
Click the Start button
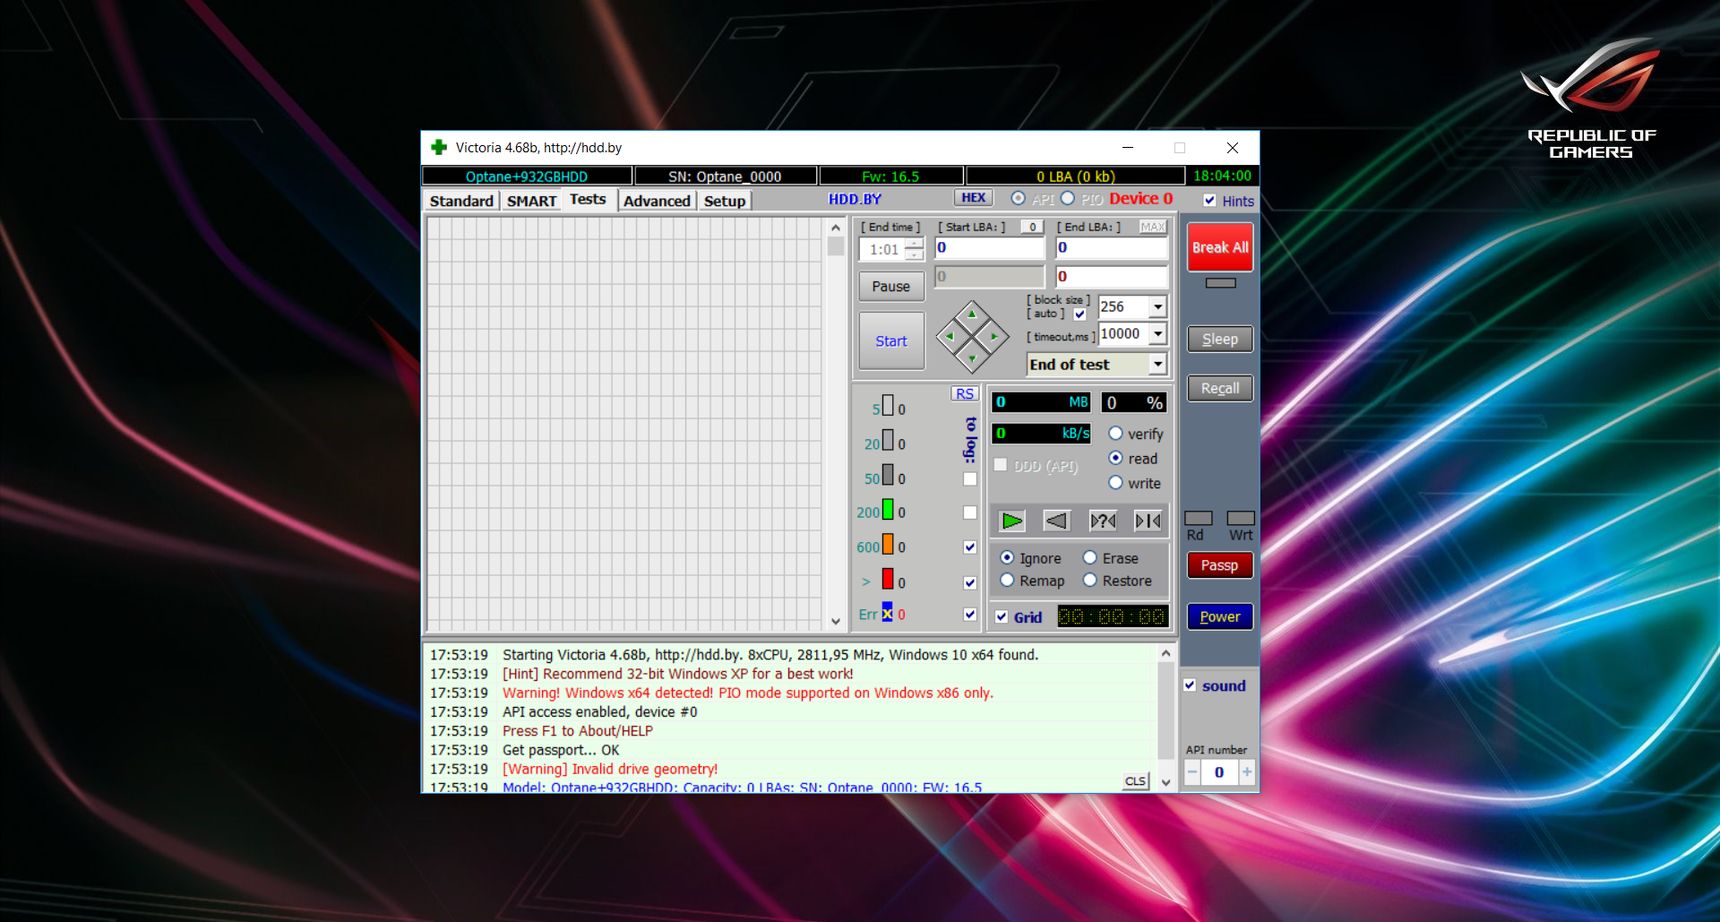pos(891,341)
